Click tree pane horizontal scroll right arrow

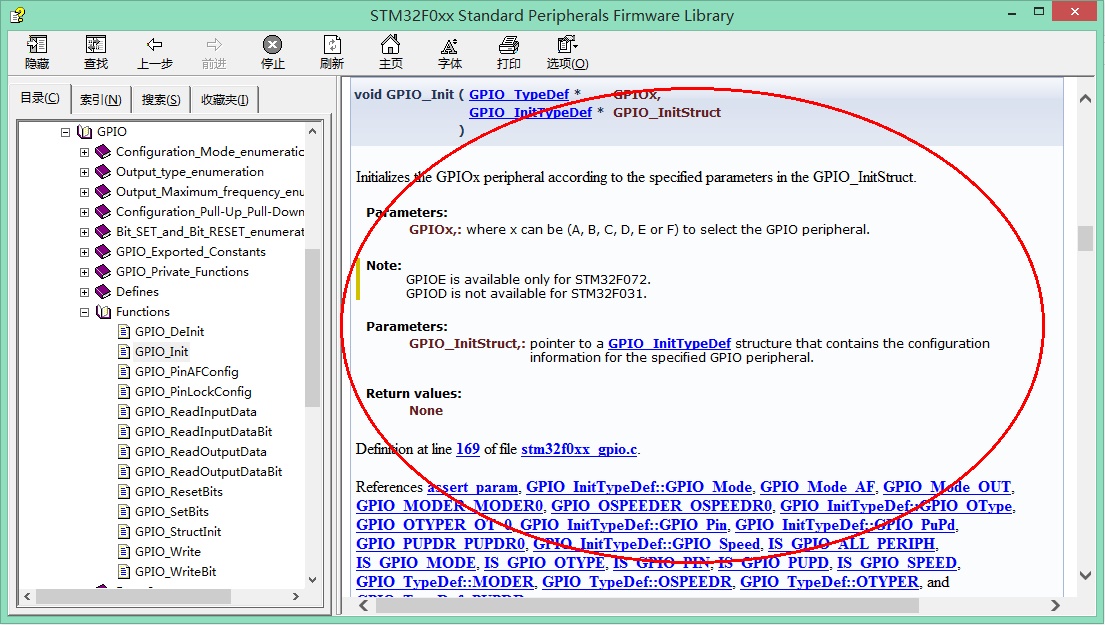(x=295, y=596)
